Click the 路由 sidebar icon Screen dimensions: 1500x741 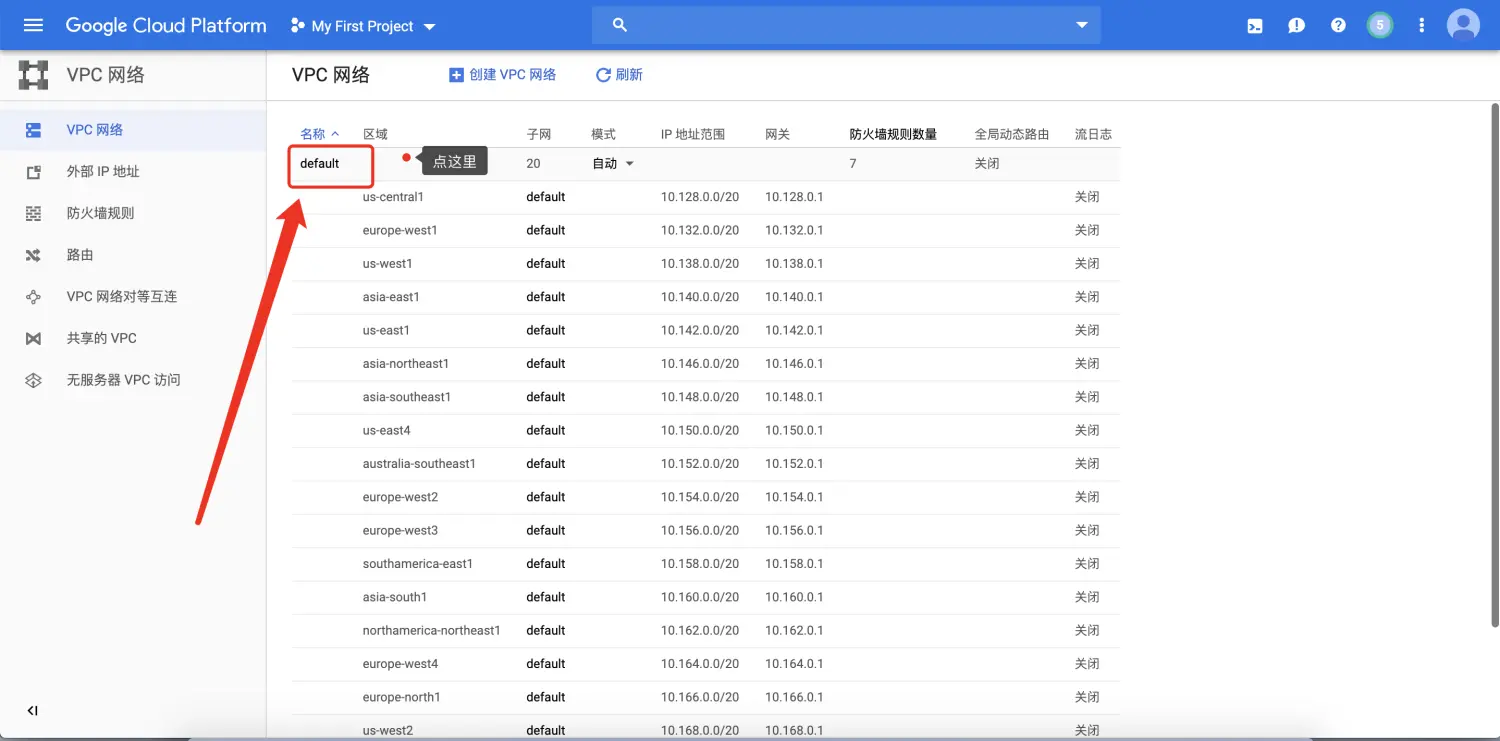(33, 255)
